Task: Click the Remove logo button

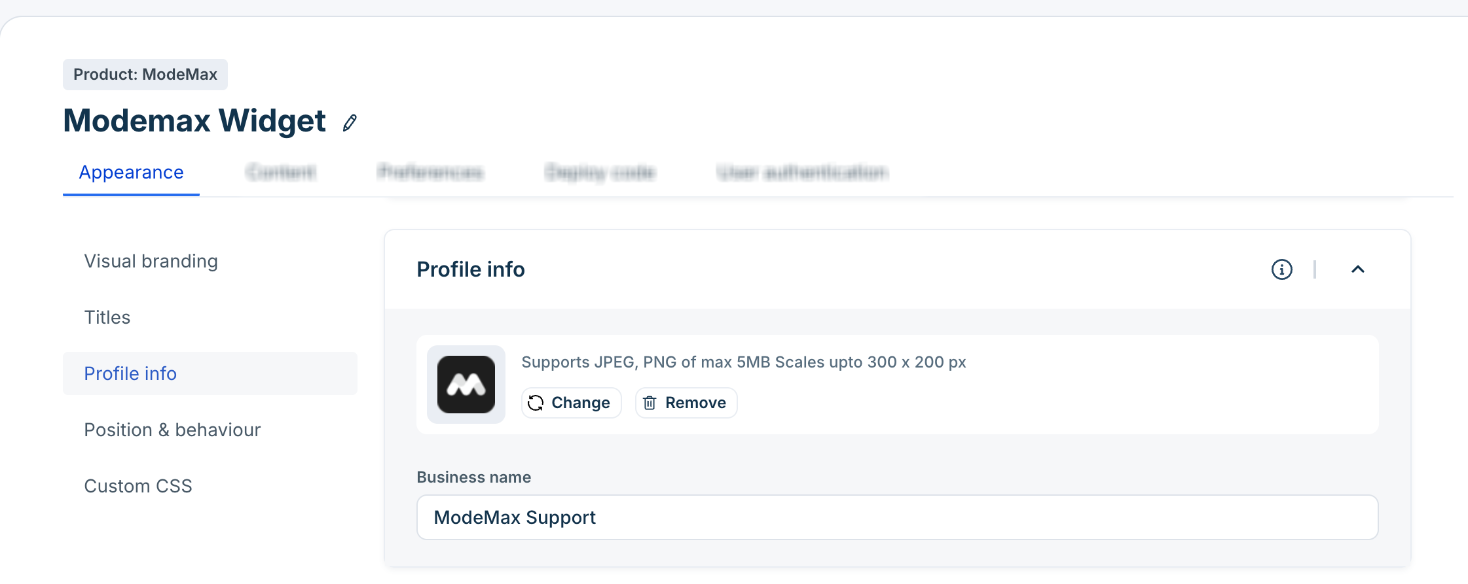Action: tap(686, 403)
